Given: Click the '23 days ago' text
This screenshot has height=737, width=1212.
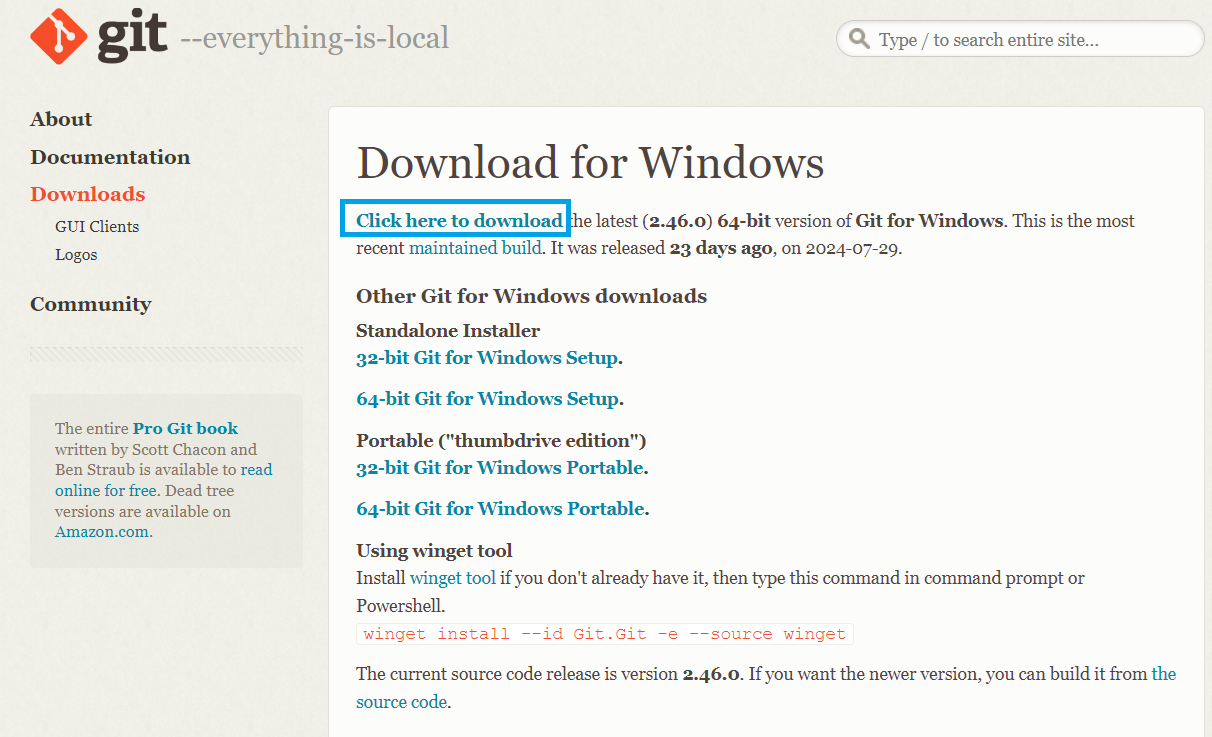Looking at the screenshot, I should coord(720,247).
